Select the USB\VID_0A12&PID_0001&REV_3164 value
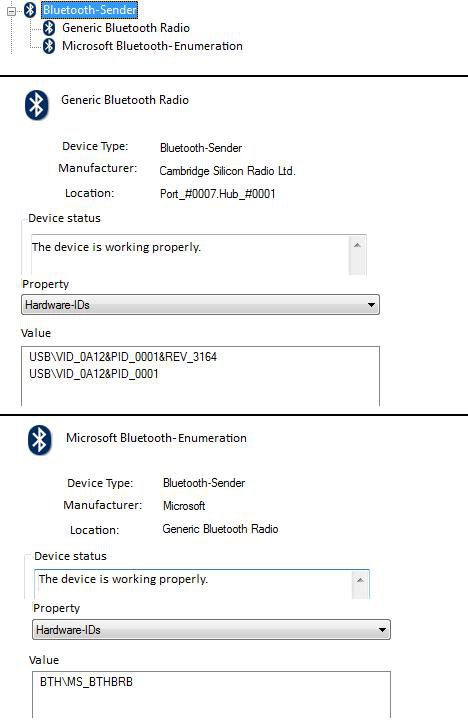This screenshot has height=725, width=468. coord(123,356)
